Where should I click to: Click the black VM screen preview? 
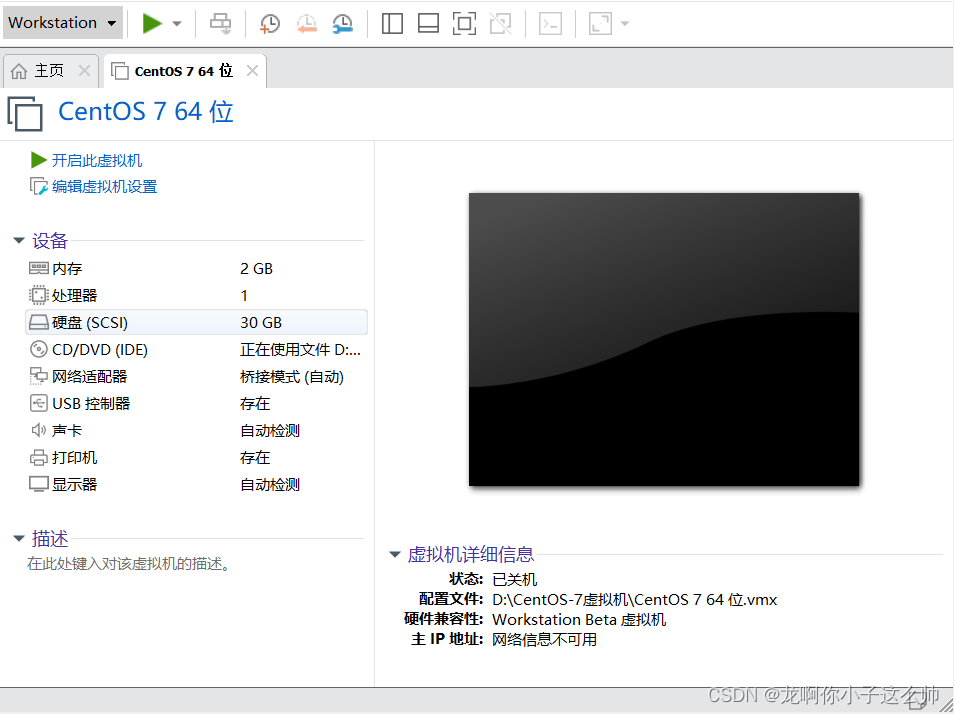[x=664, y=339]
